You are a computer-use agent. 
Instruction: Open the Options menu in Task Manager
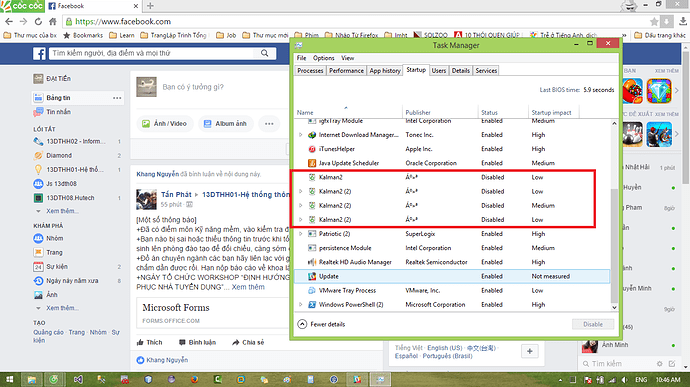coord(323,58)
